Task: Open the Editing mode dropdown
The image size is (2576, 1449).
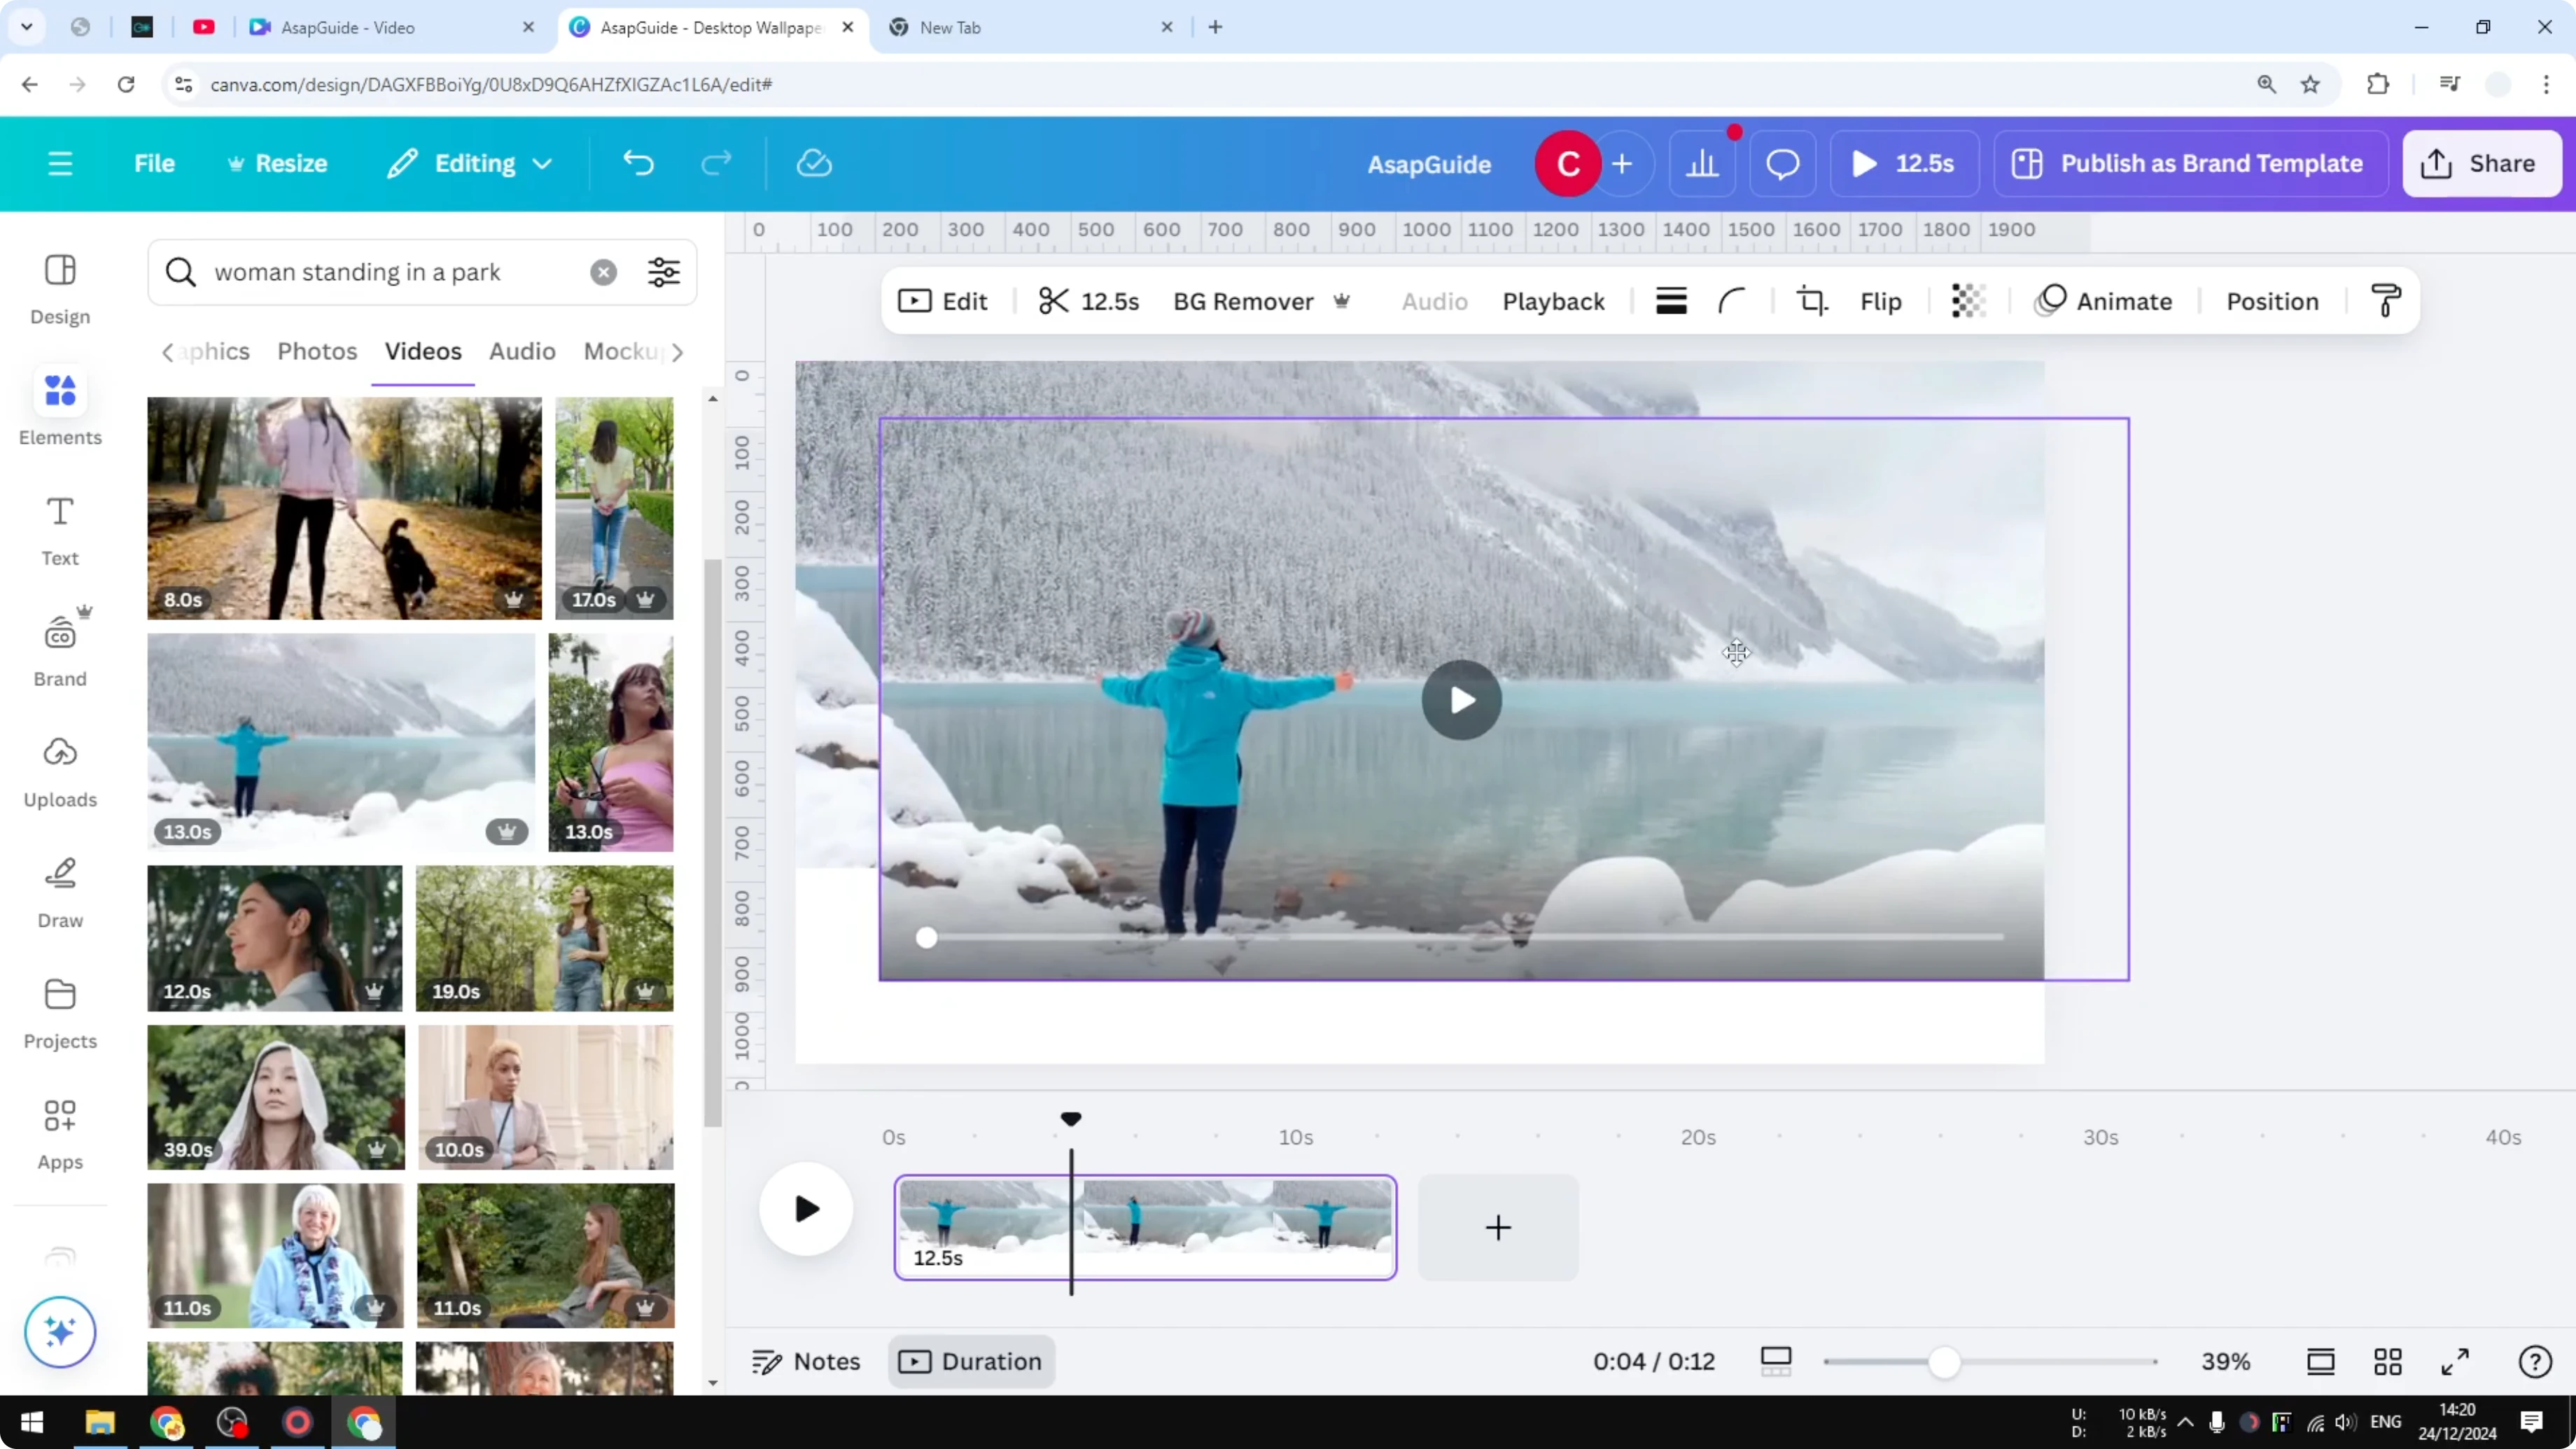Action: (470, 163)
